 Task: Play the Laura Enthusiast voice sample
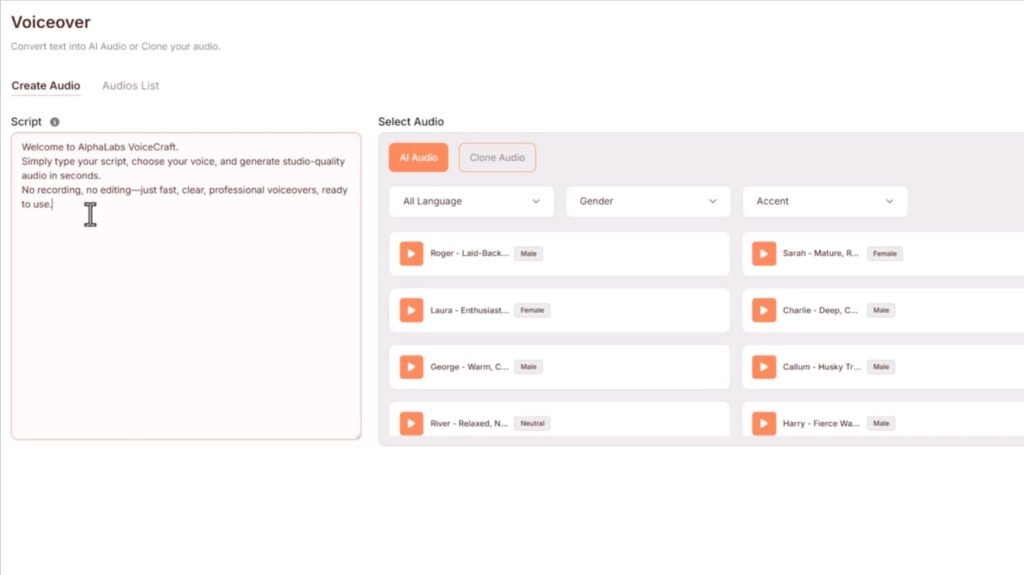(411, 311)
